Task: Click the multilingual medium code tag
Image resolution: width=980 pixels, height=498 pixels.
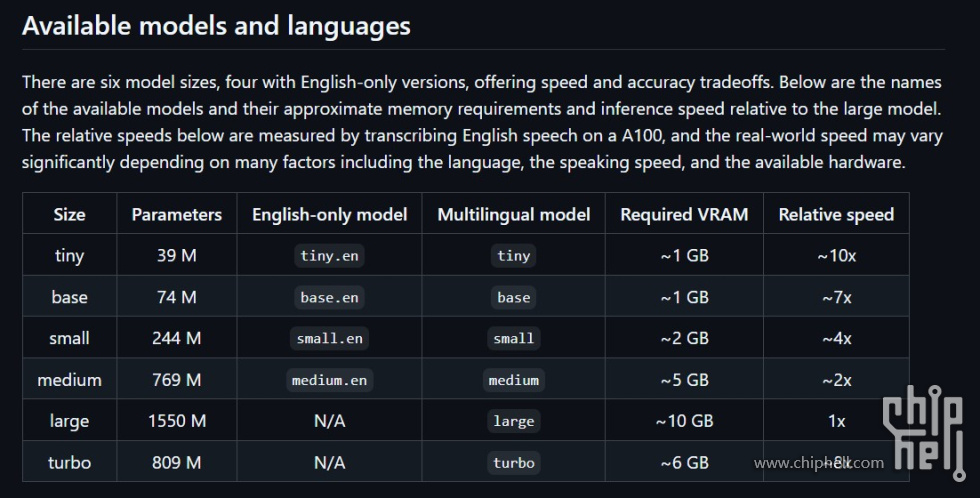Action: pos(514,380)
